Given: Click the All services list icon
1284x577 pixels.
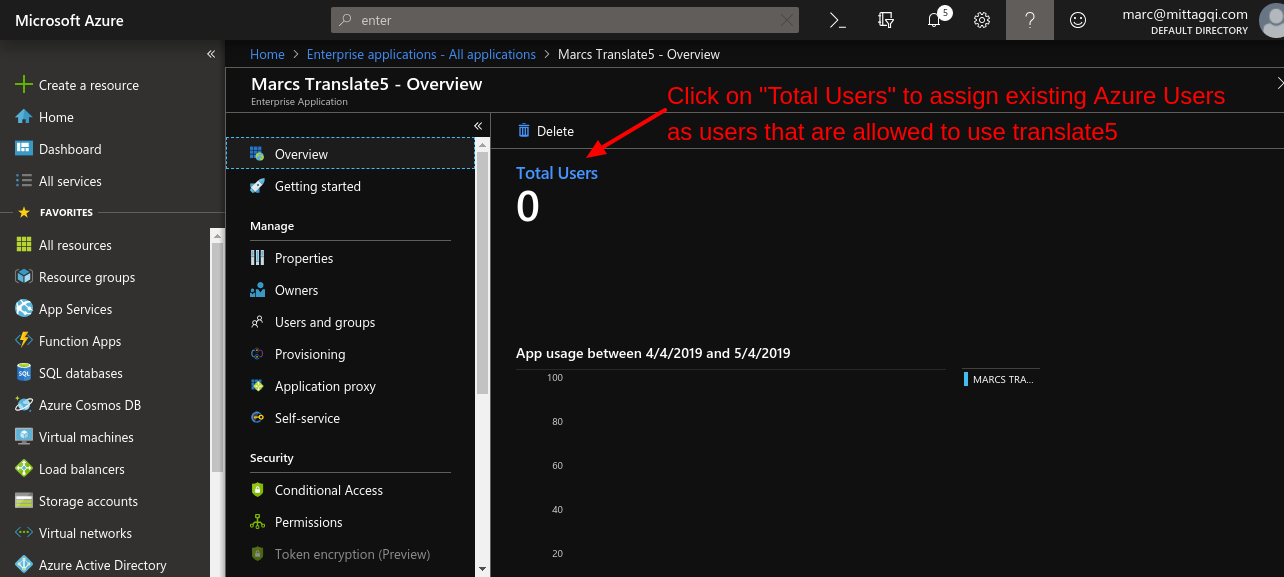Looking at the screenshot, I should click(24, 181).
